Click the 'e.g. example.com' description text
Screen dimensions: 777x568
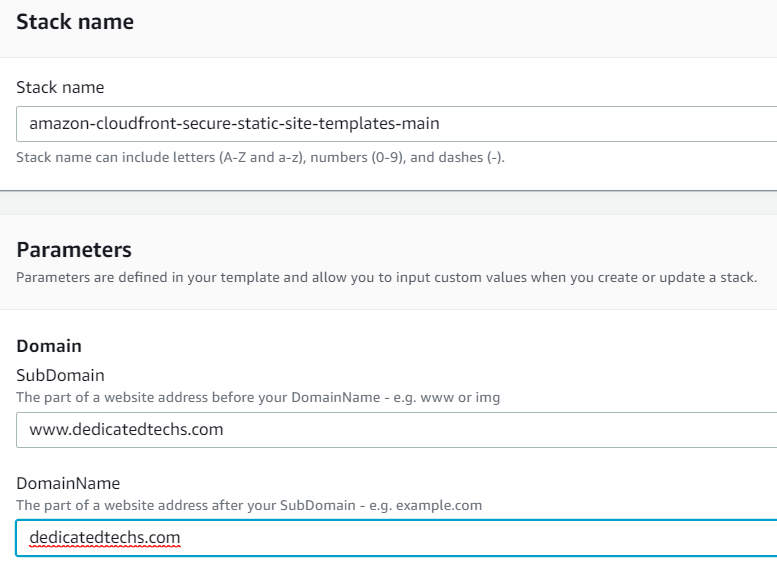pos(249,506)
